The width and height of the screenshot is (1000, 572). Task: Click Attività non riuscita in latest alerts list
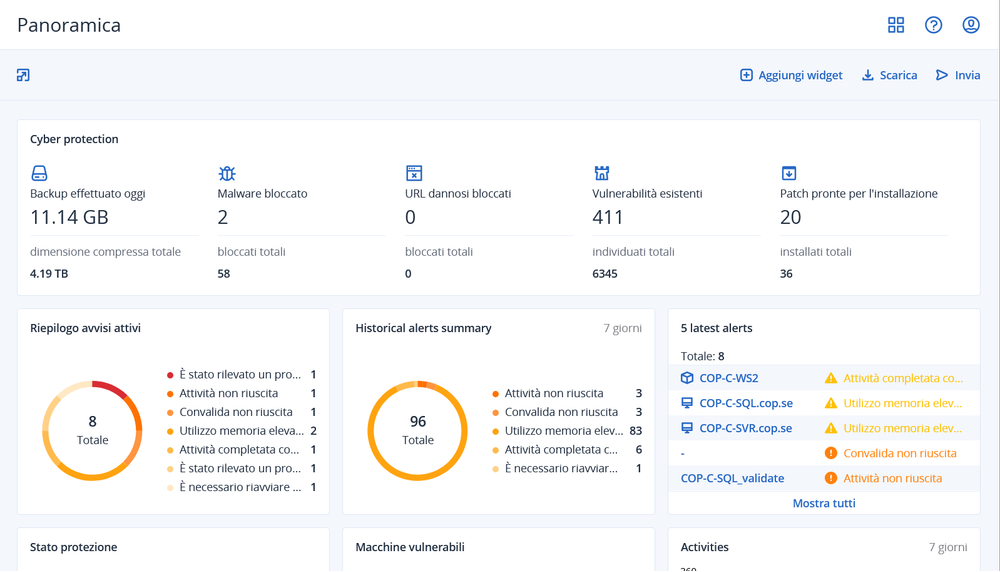point(892,478)
